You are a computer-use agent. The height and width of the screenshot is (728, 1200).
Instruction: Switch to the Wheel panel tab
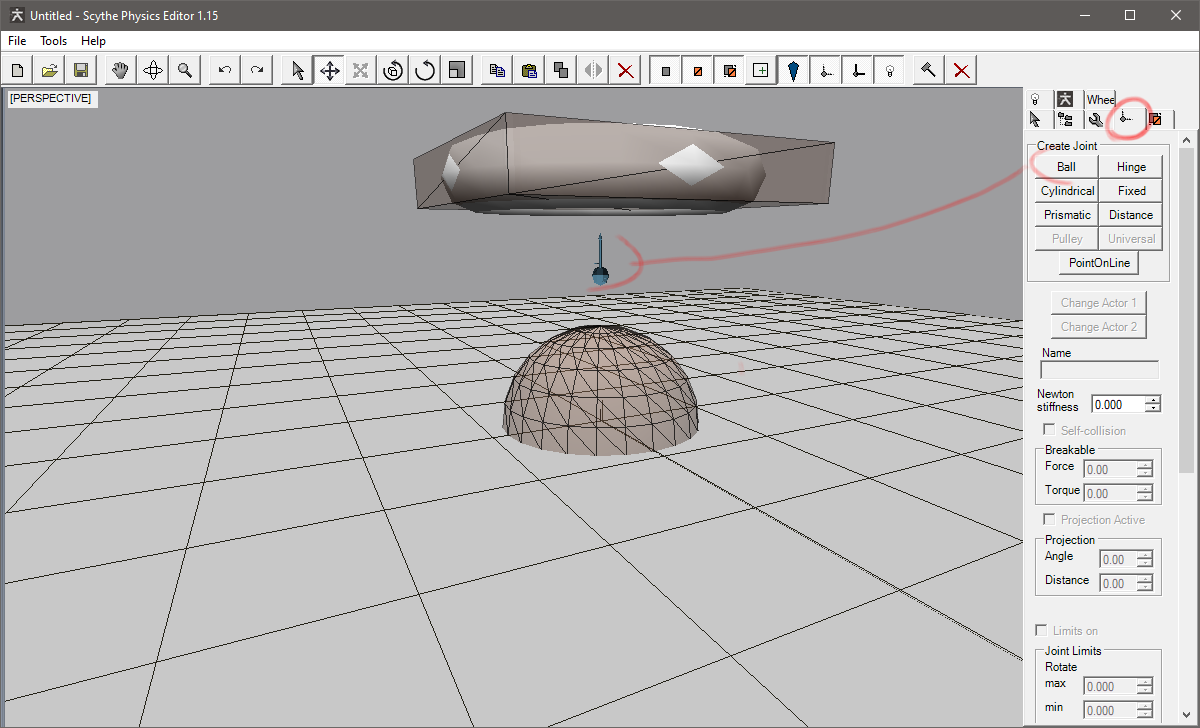click(1100, 99)
